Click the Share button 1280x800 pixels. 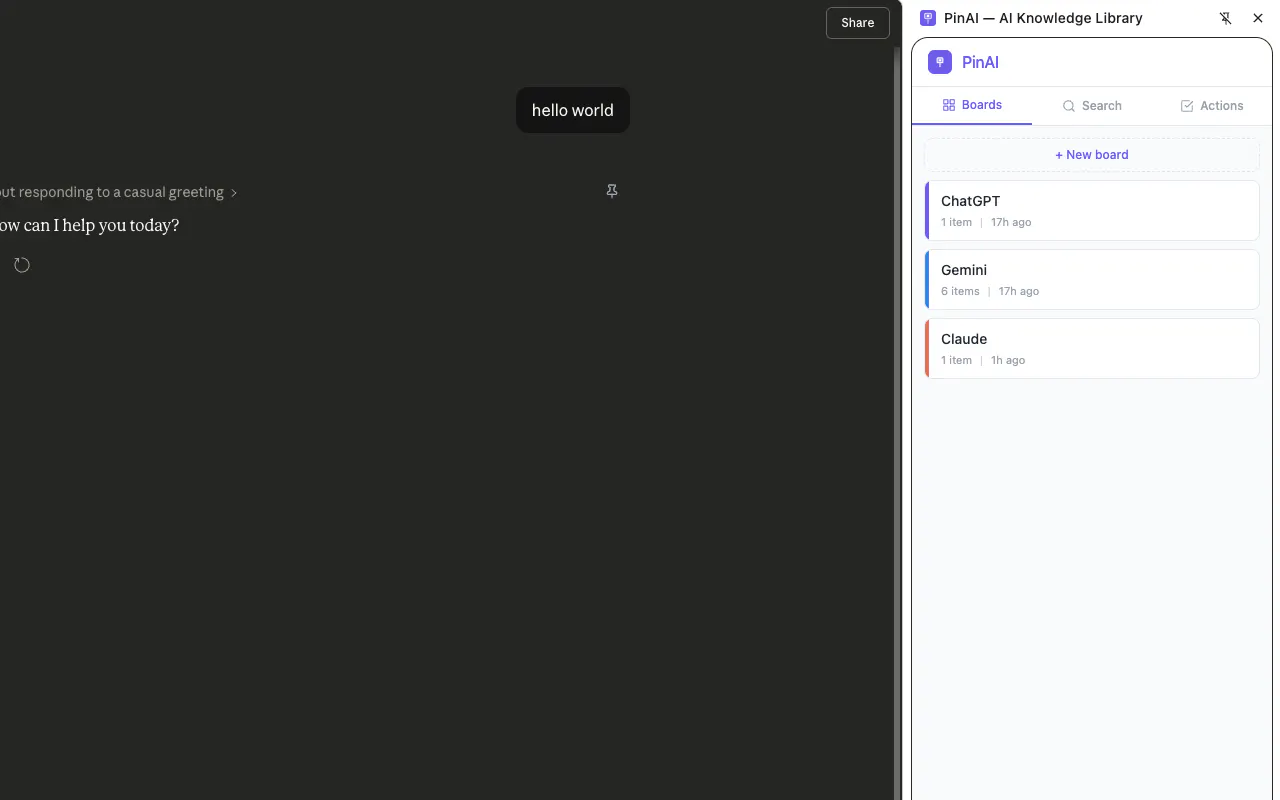click(858, 23)
